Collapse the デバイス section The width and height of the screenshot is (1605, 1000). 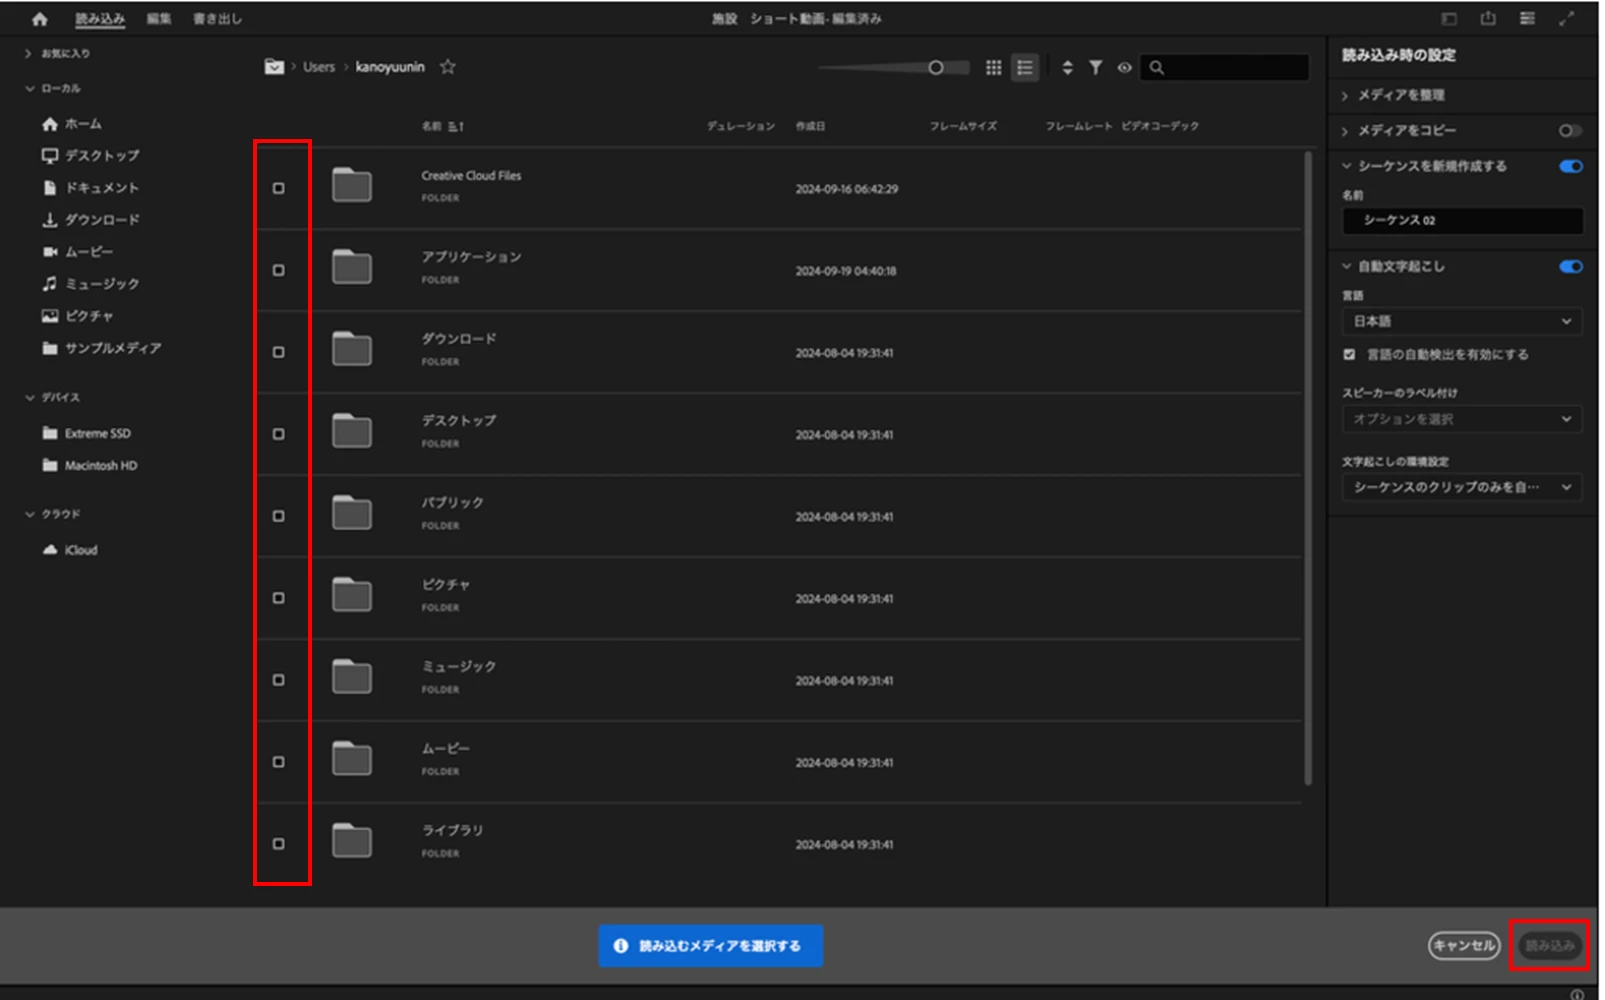tap(29, 398)
